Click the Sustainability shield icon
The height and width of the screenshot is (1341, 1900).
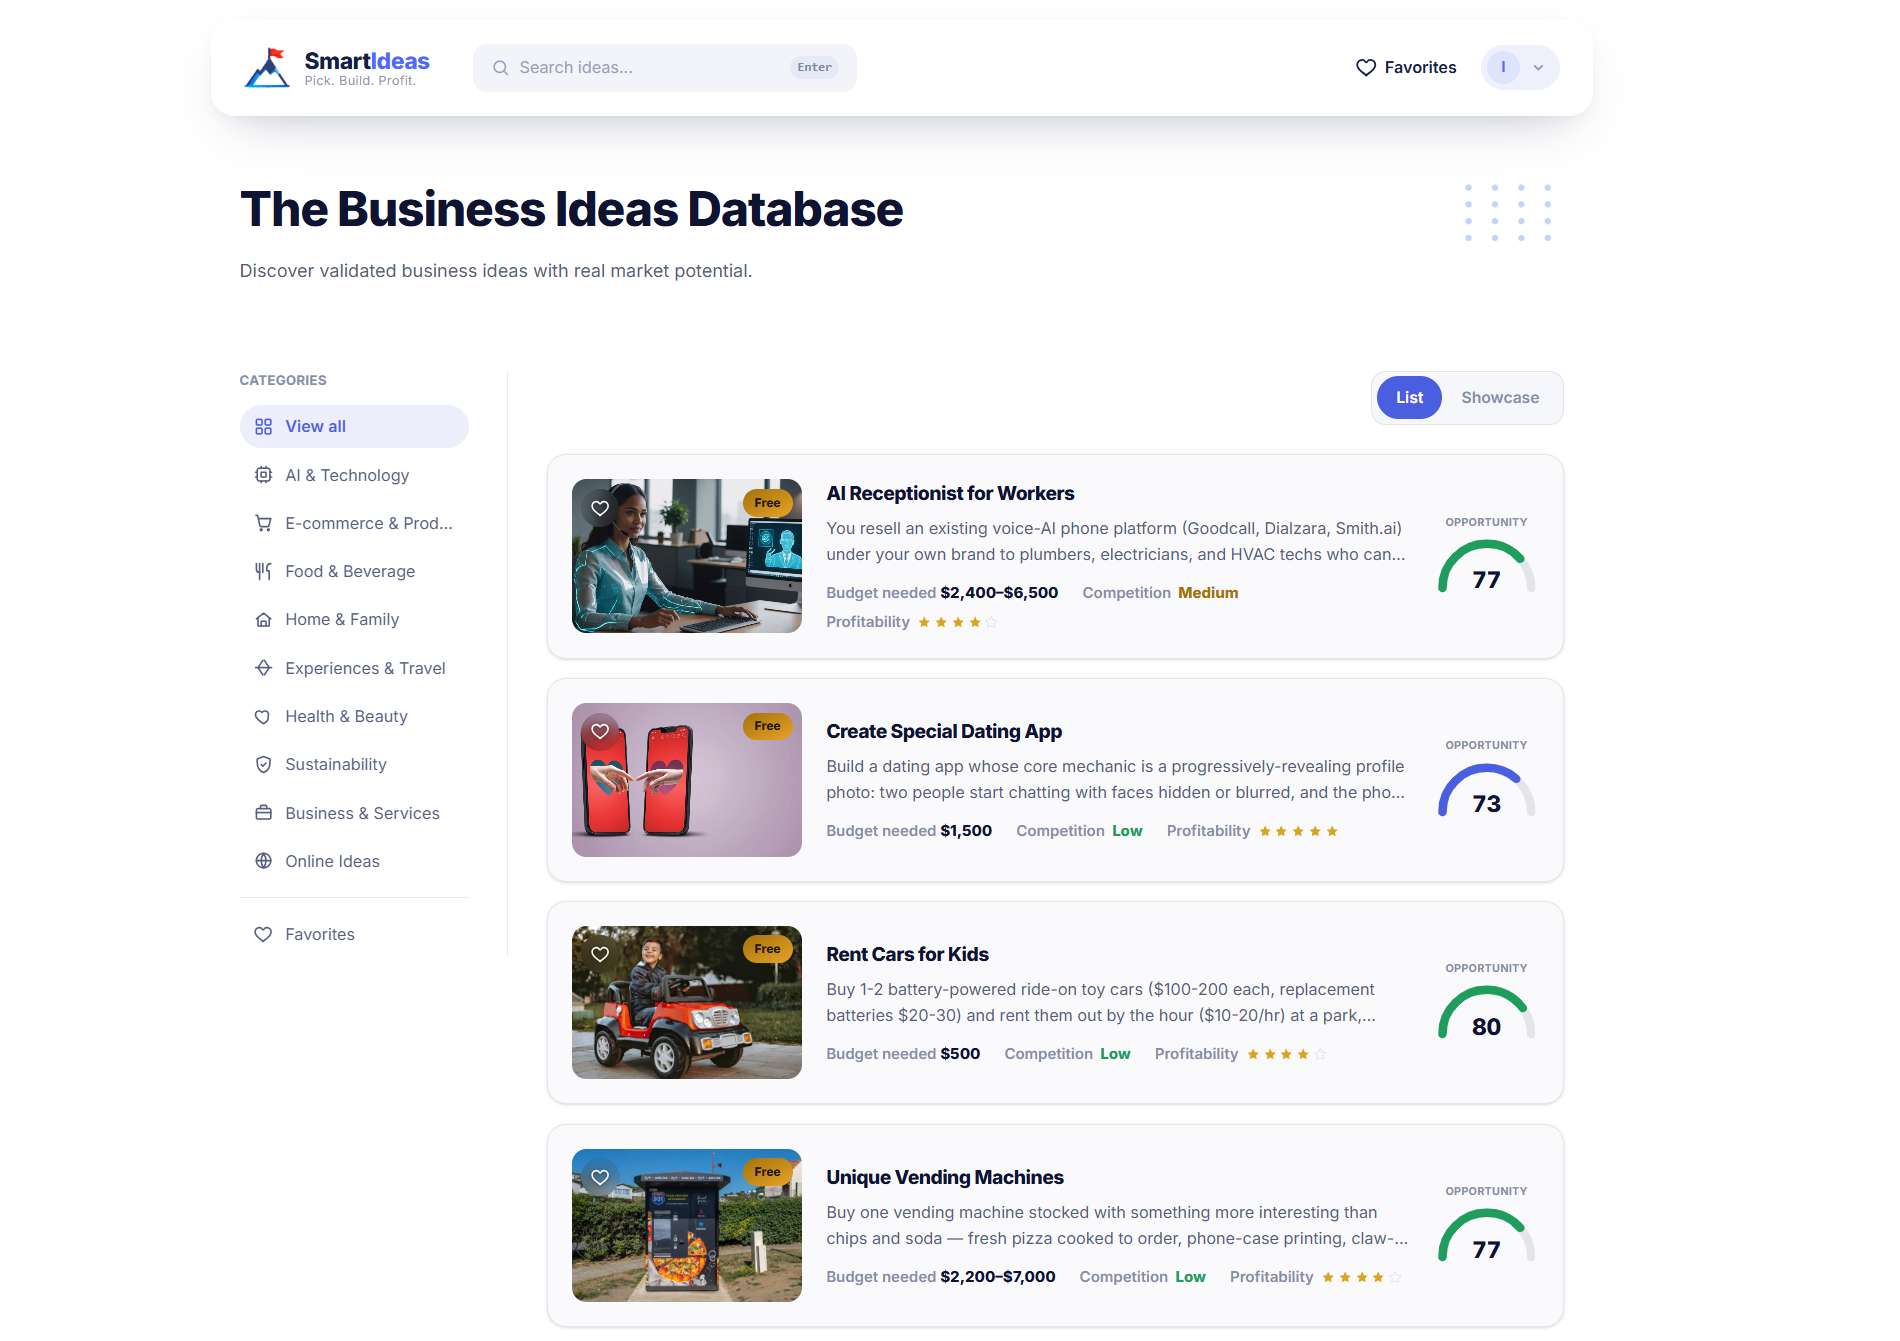[x=263, y=764]
